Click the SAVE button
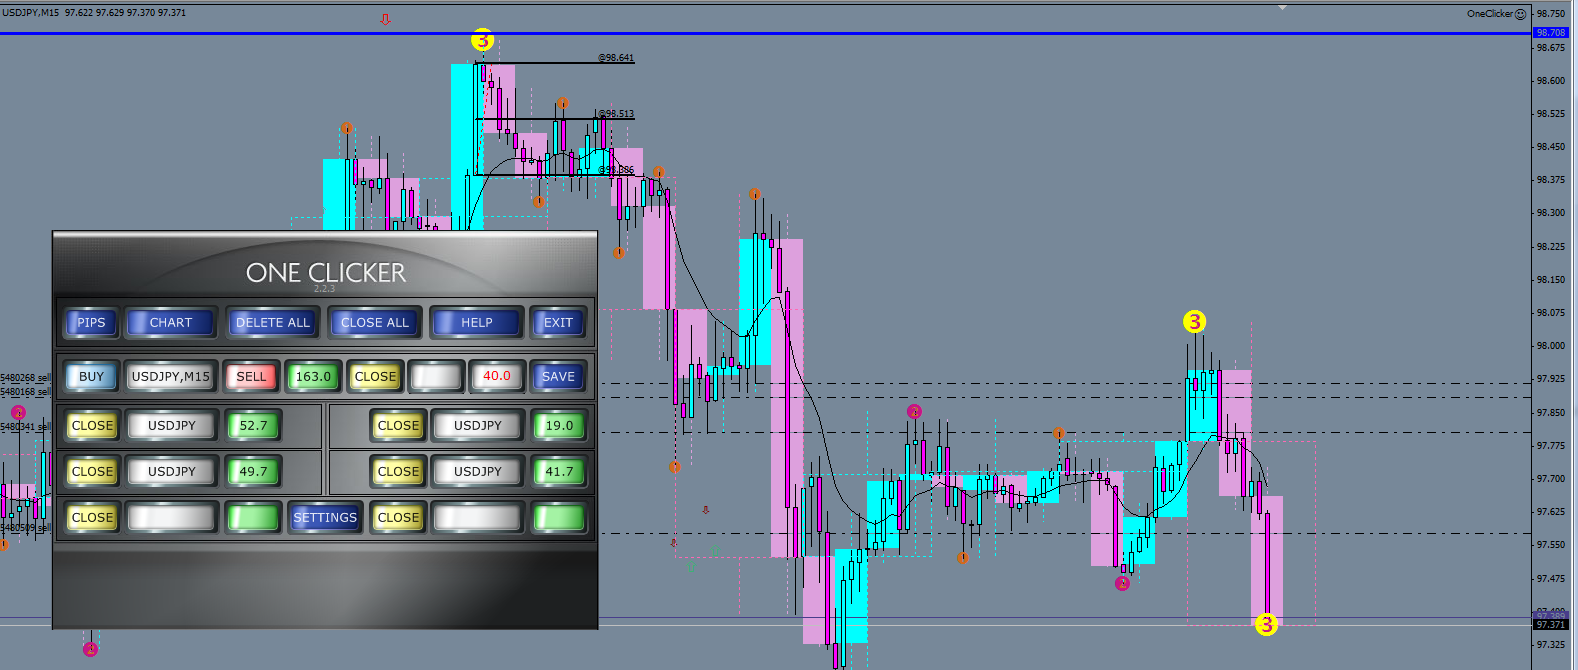This screenshot has height=670, width=1578. (558, 376)
